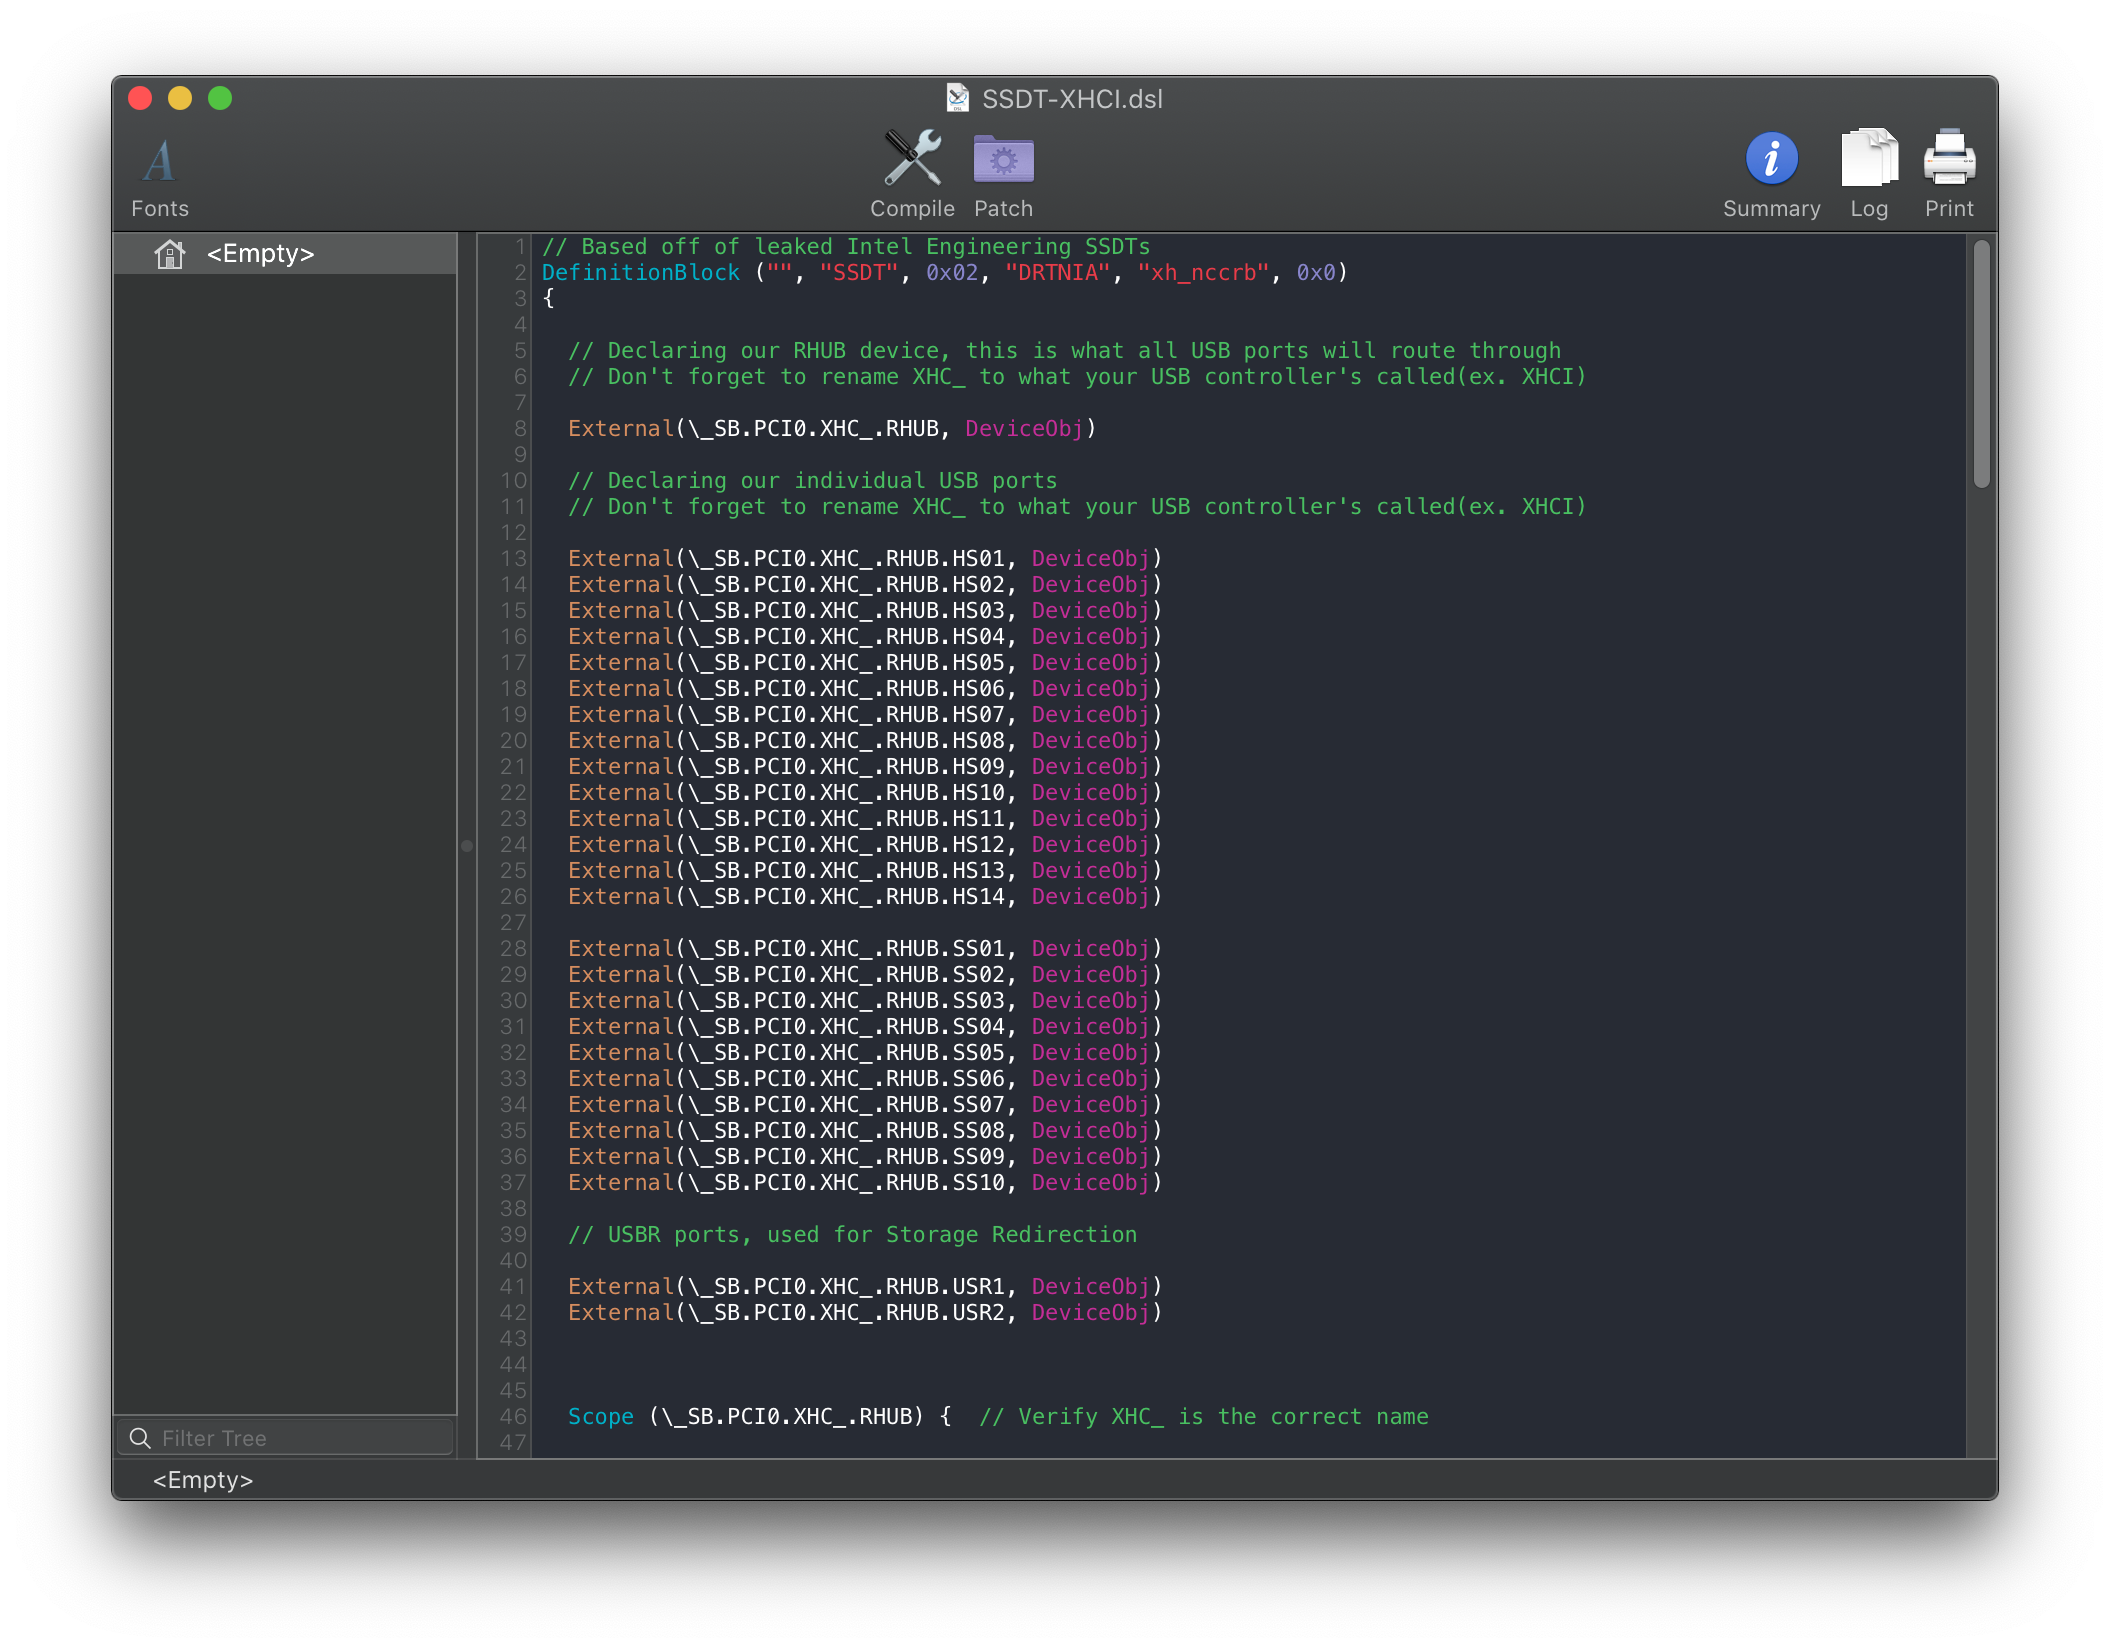Open the Patch folder icon
Screen dimensions: 2110x1648
[1003, 159]
